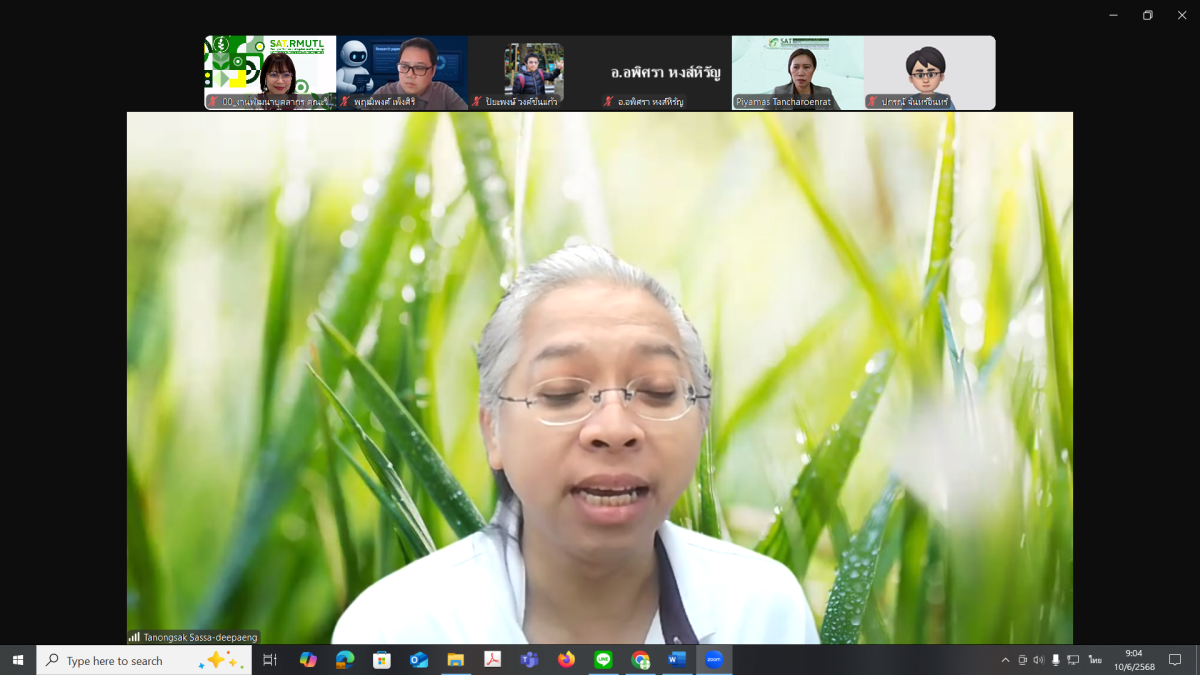This screenshot has width=1200, height=675.
Task: Open the notification center icon
Action: pos(1175,660)
